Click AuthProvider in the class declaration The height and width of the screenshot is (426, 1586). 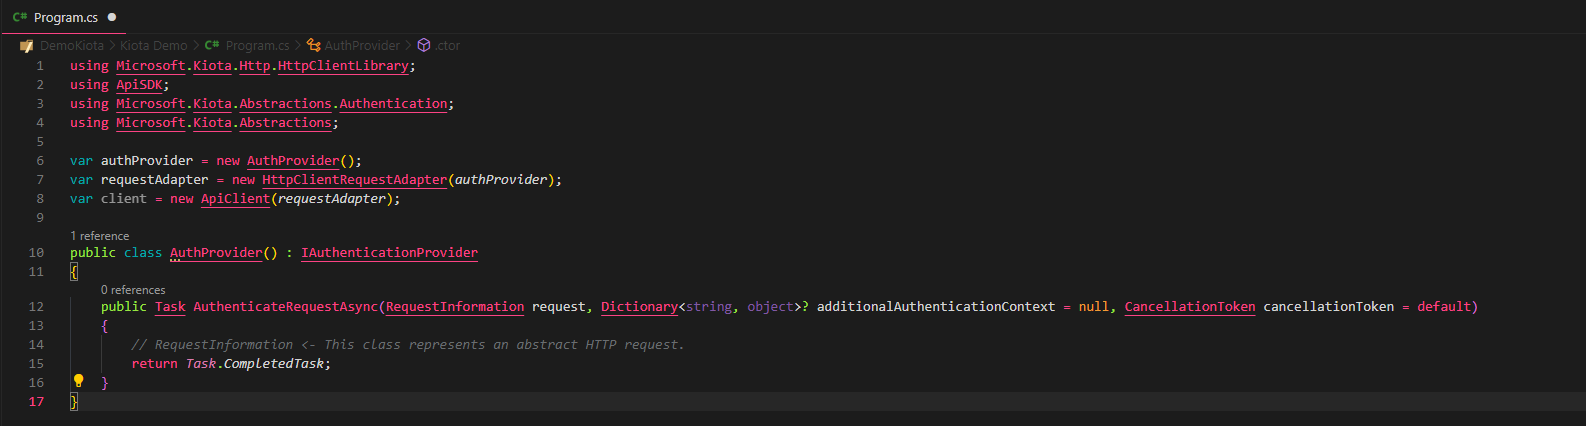coord(216,252)
